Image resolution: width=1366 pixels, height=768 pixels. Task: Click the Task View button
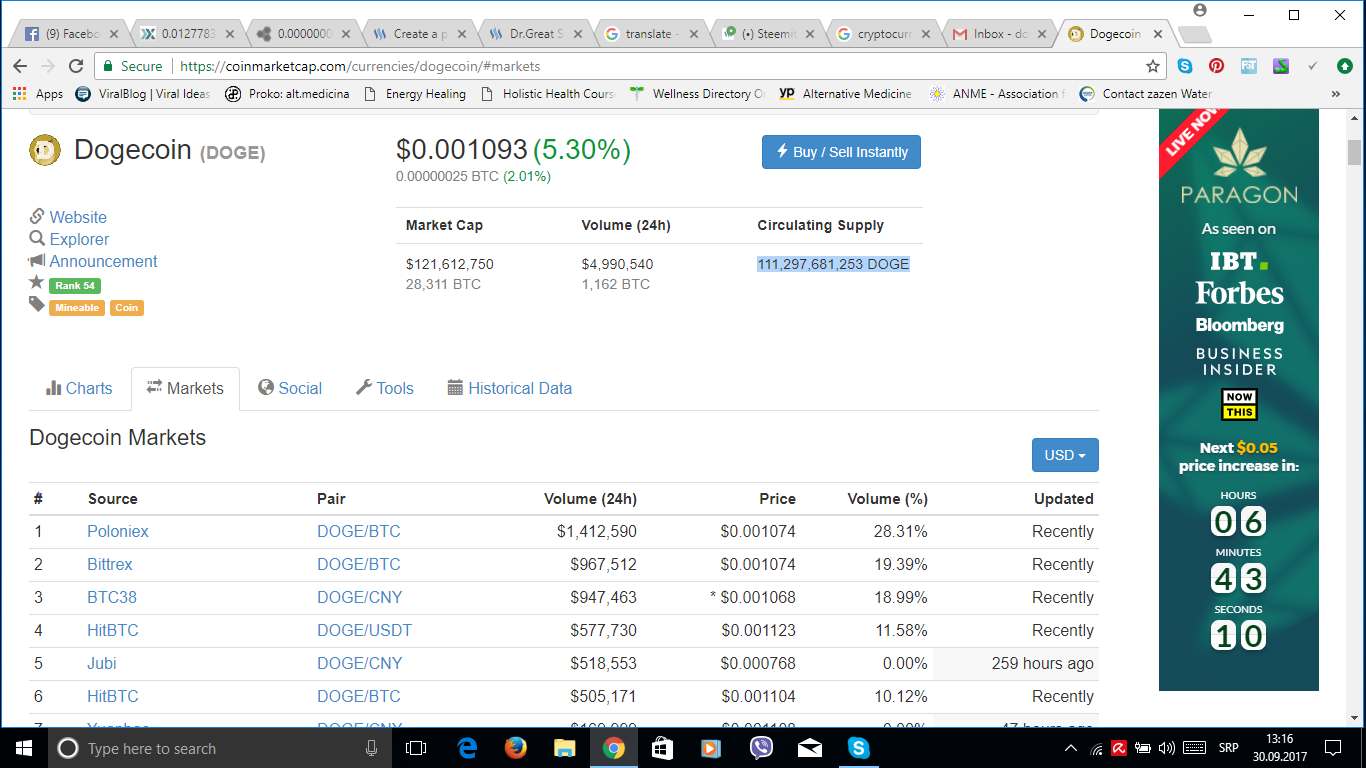416,747
